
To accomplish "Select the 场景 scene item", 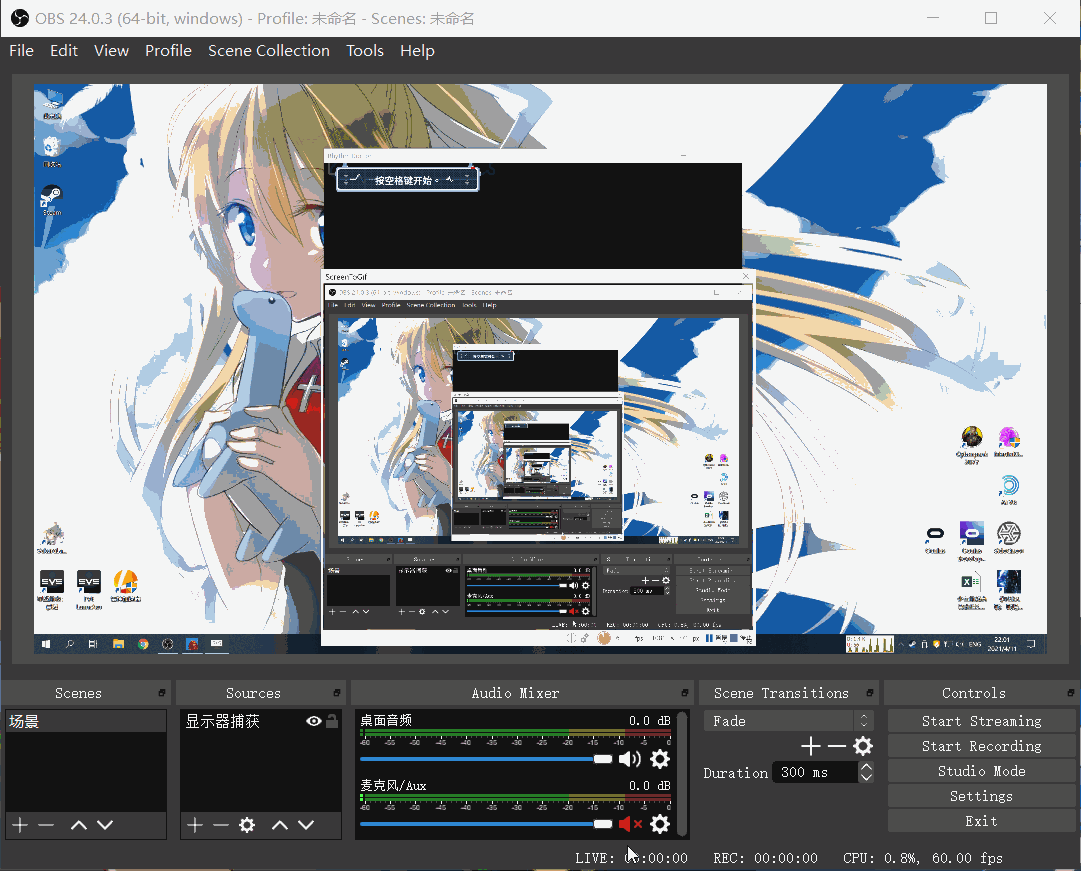I will (x=86, y=721).
